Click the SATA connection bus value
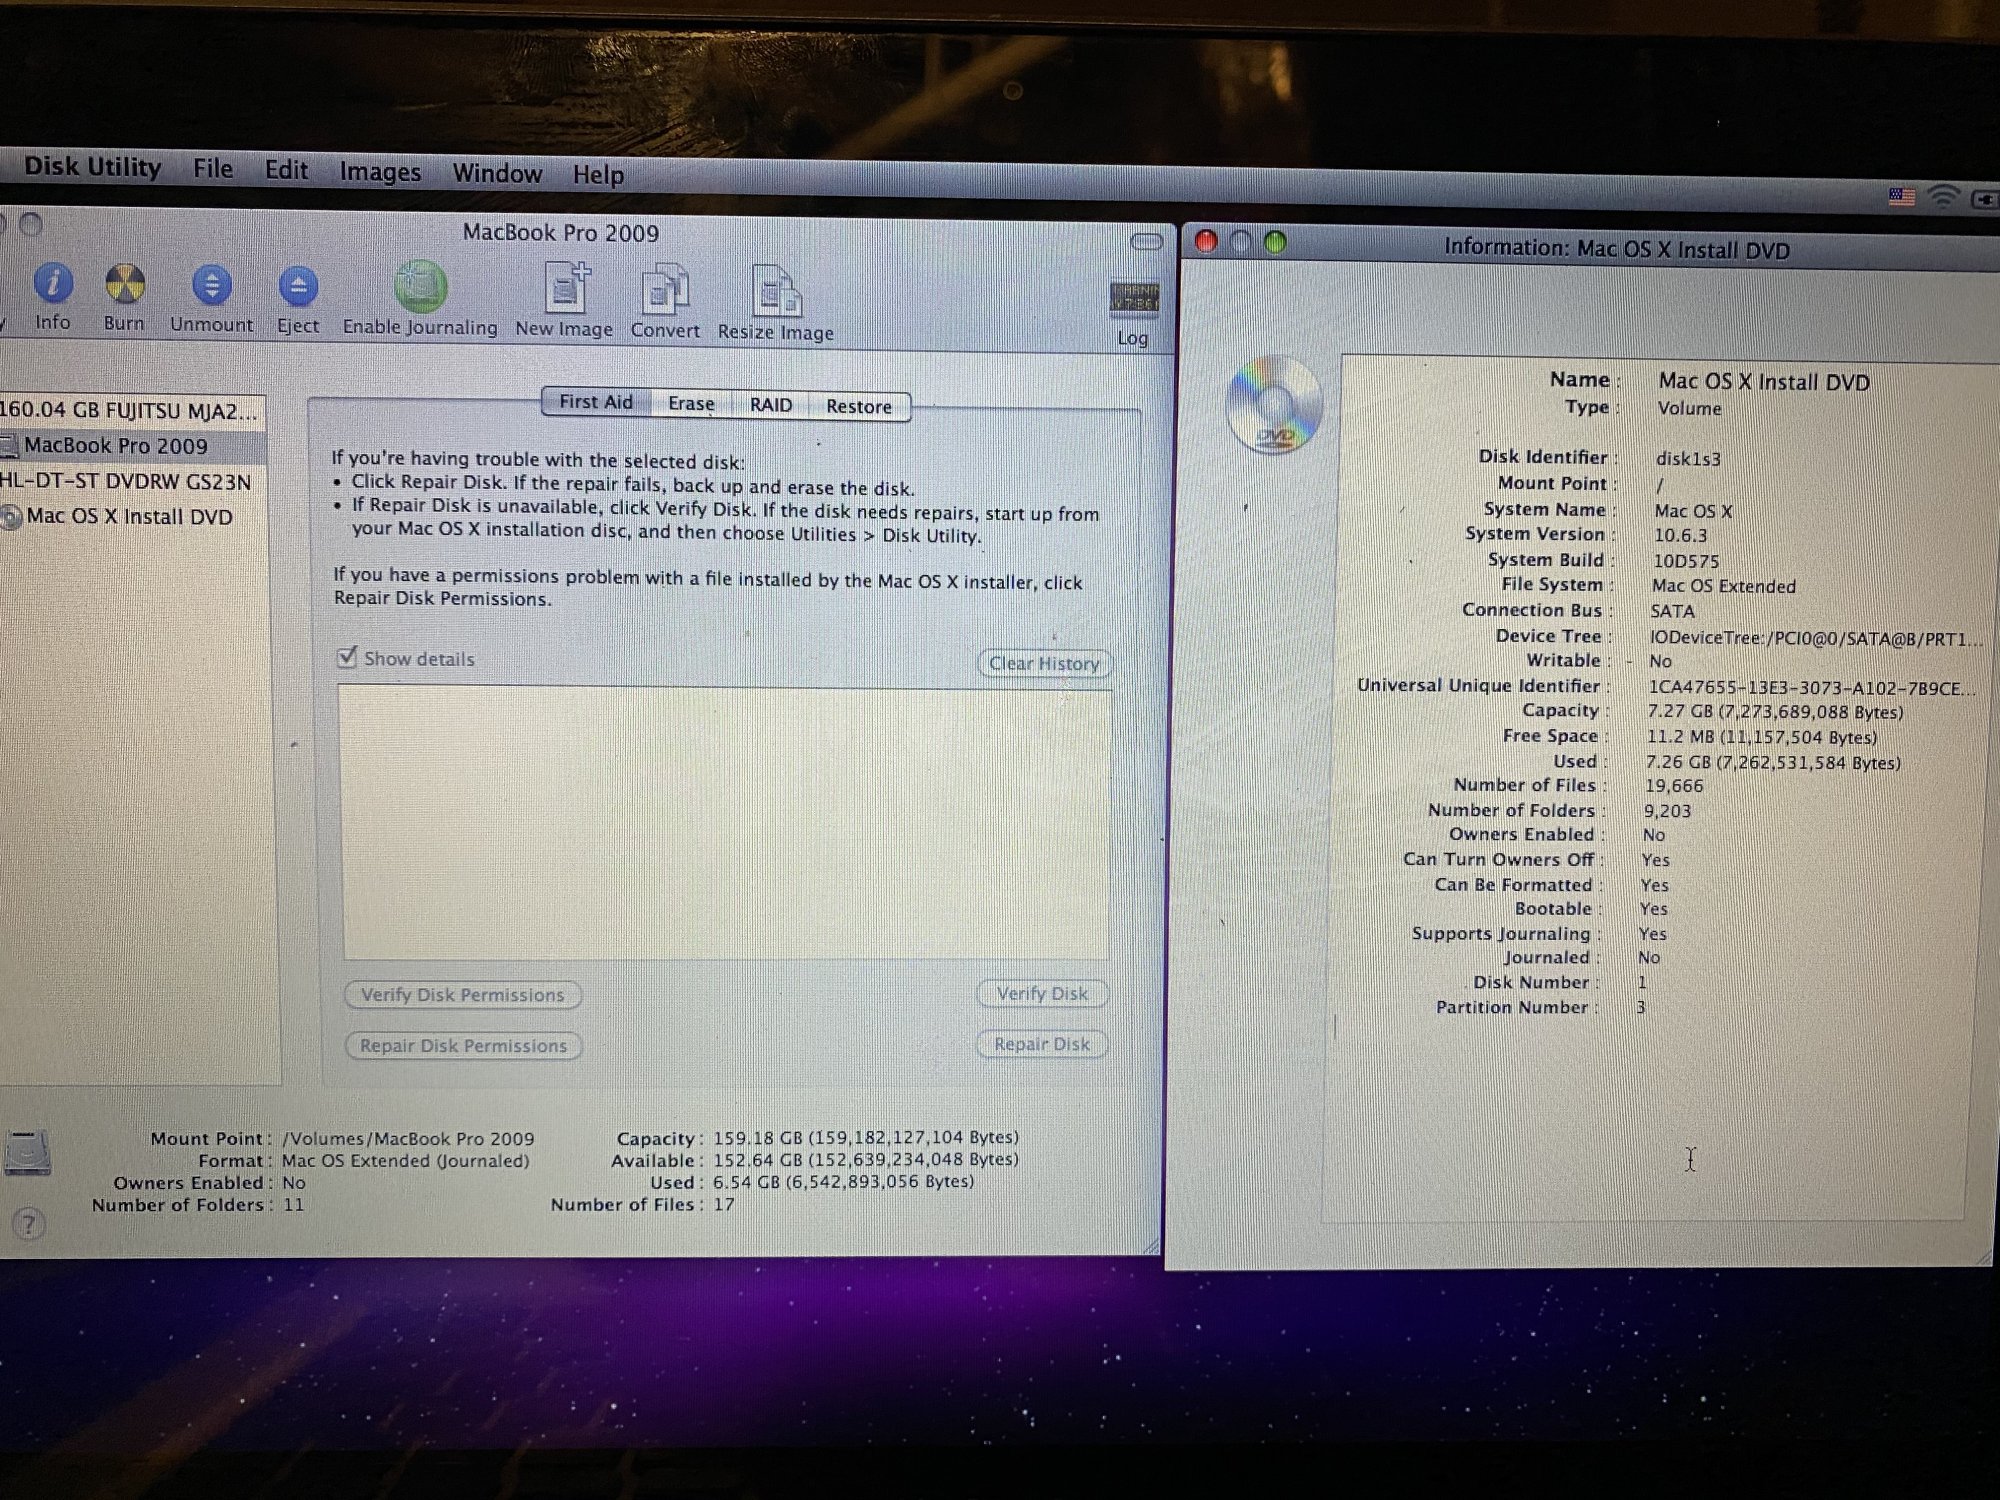This screenshot has width=2000, height=1500. (1672, 611)
